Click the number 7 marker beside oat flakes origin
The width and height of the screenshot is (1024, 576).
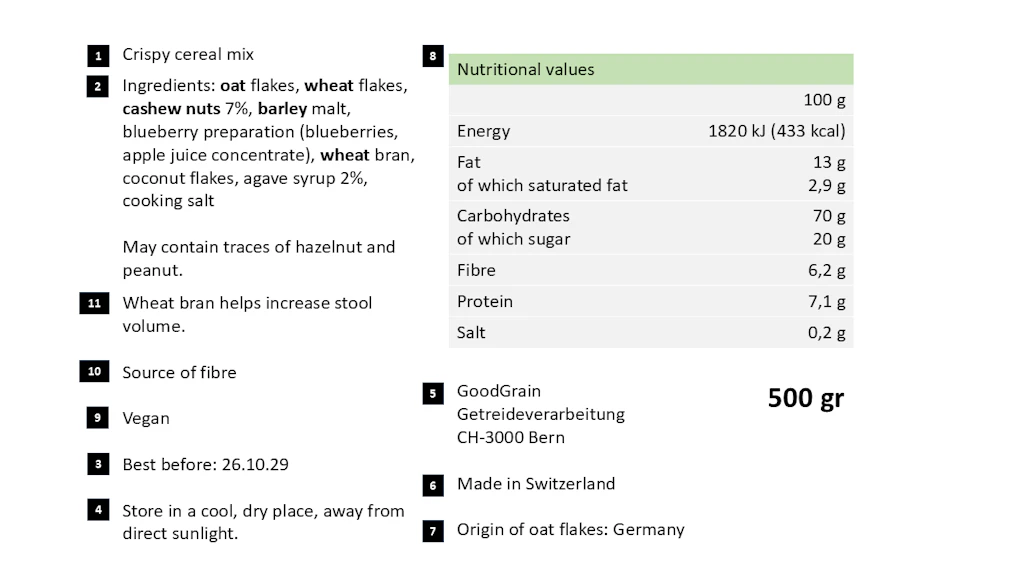coord(433,532)
